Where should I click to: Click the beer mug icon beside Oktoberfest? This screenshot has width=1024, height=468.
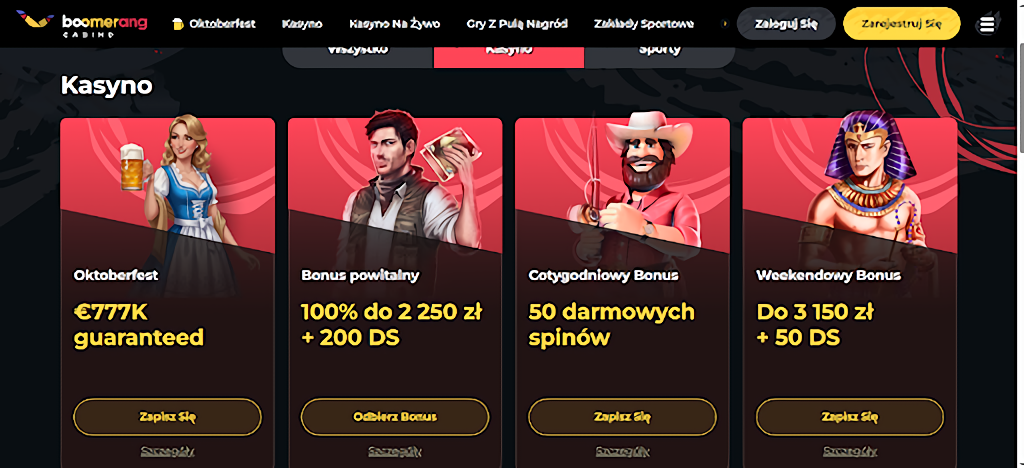pyautogui.click(x=178, y=24)
